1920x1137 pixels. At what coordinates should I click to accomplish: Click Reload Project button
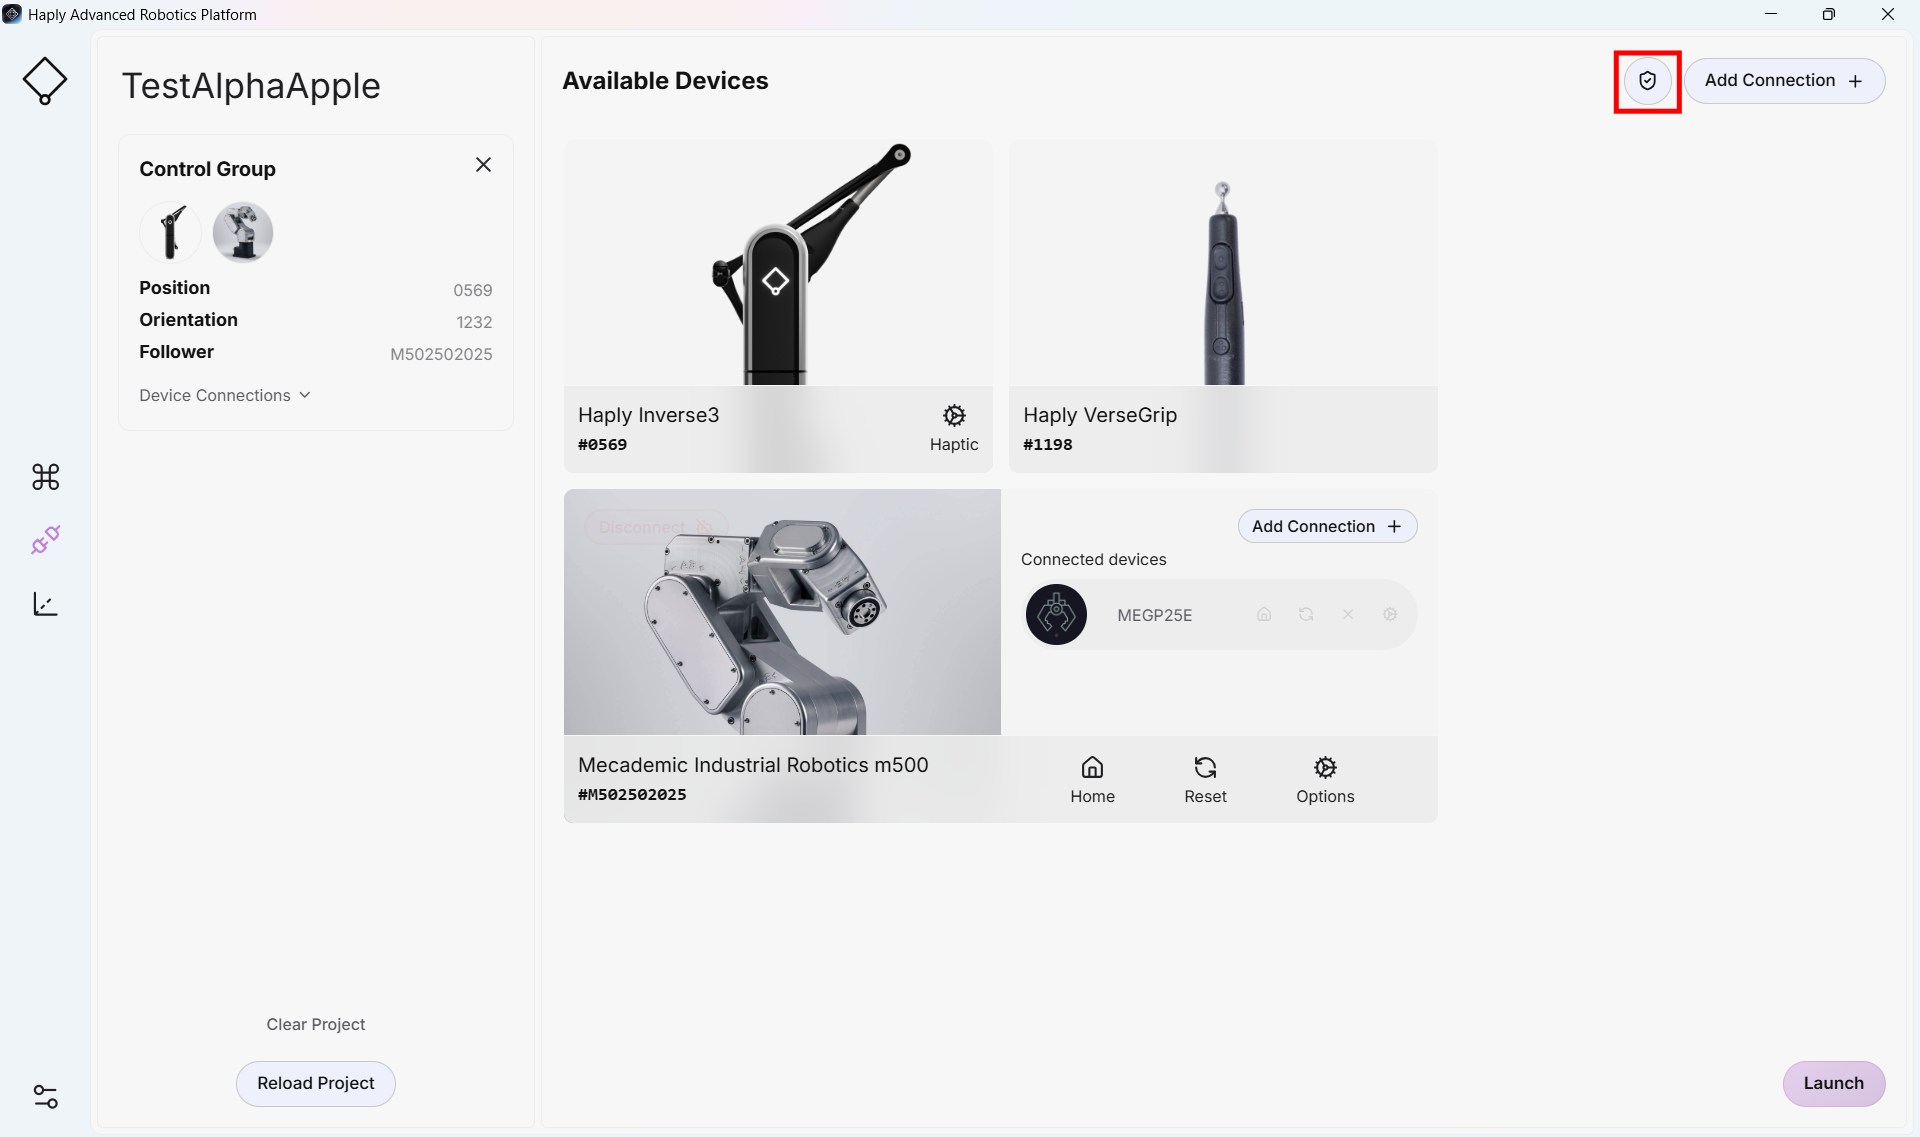pos(316,1083)
